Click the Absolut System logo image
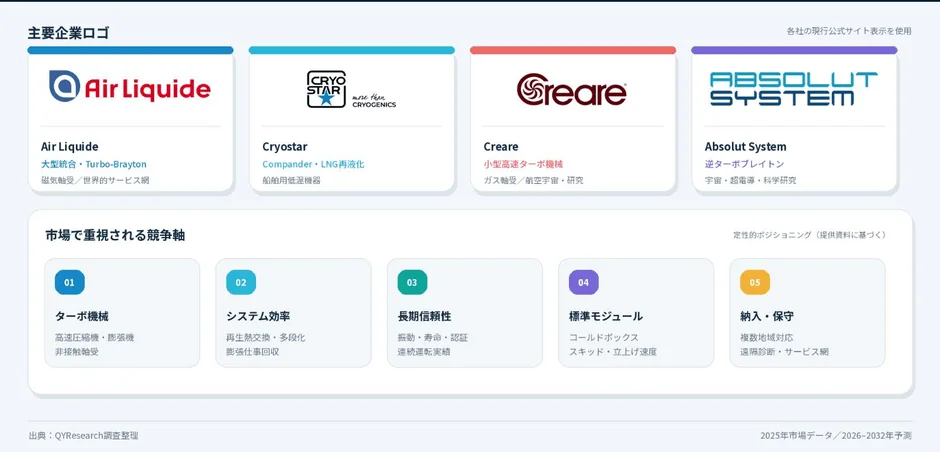The image size is (940, 452). tap(794, 89)
